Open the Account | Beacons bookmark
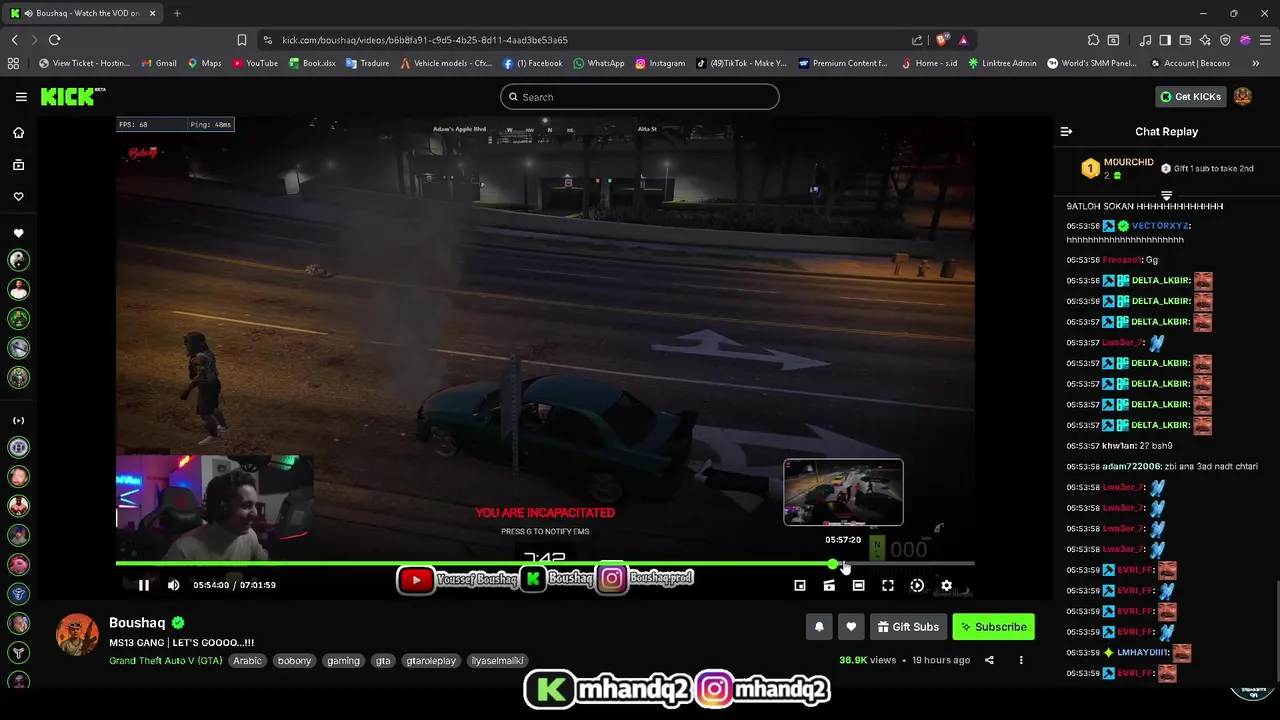Viewport: 1280px width, 720px height. 1189,63
